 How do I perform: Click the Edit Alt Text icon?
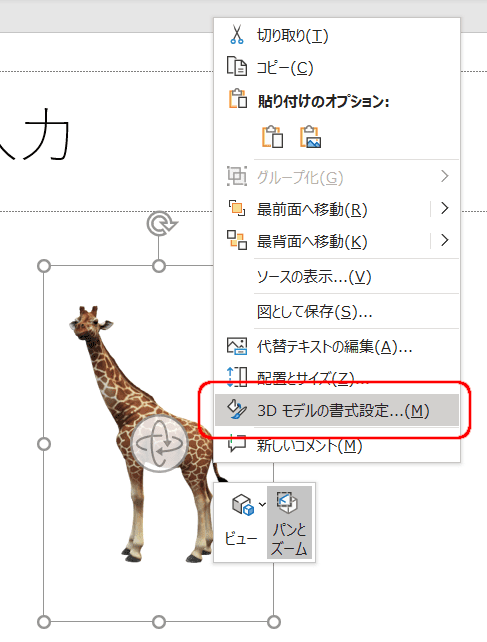pos(237,346)
